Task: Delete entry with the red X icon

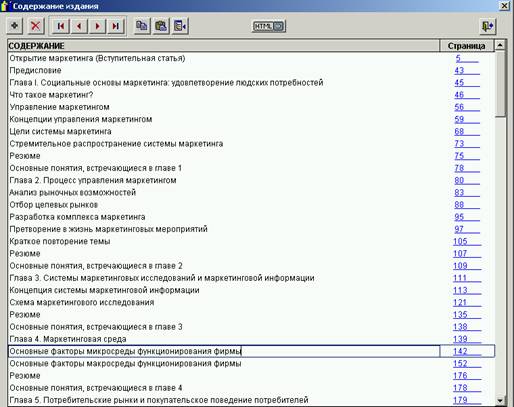Action: pos(36,26)
